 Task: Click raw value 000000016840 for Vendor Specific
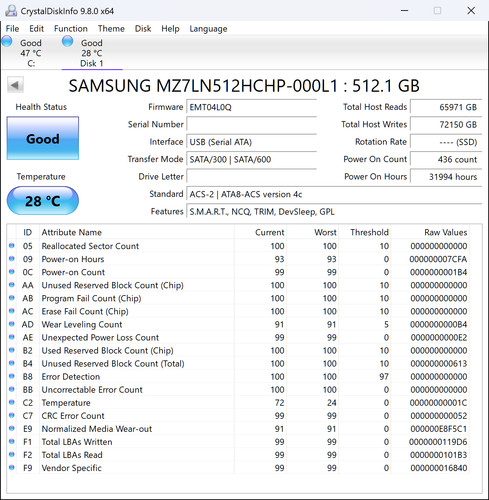pos(439,468)
